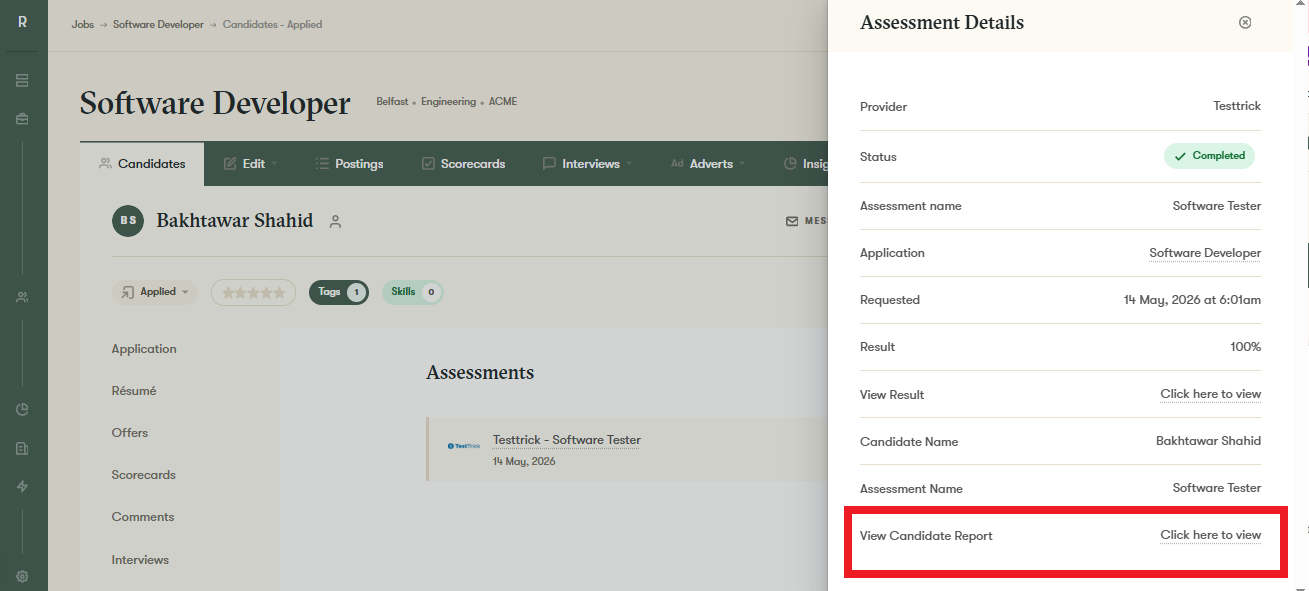The image size is (1309, 591).
Task: Switch to the Postings tab
Action: pos(349,164)
